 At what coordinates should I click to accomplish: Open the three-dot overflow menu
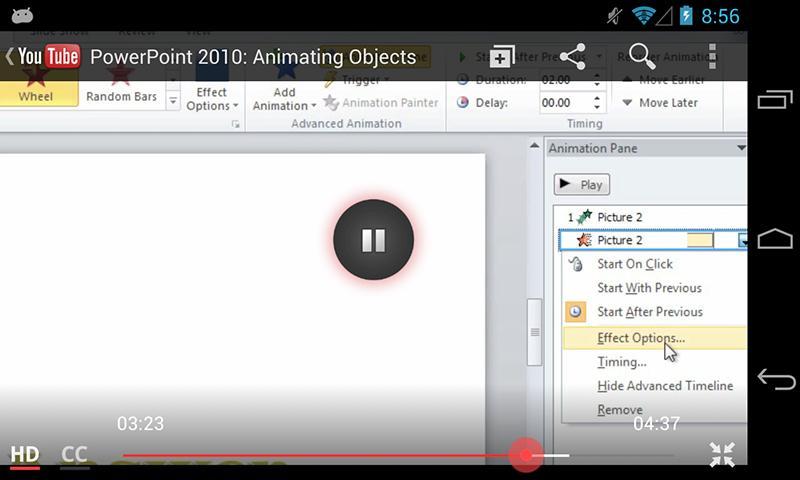[712, 56]
